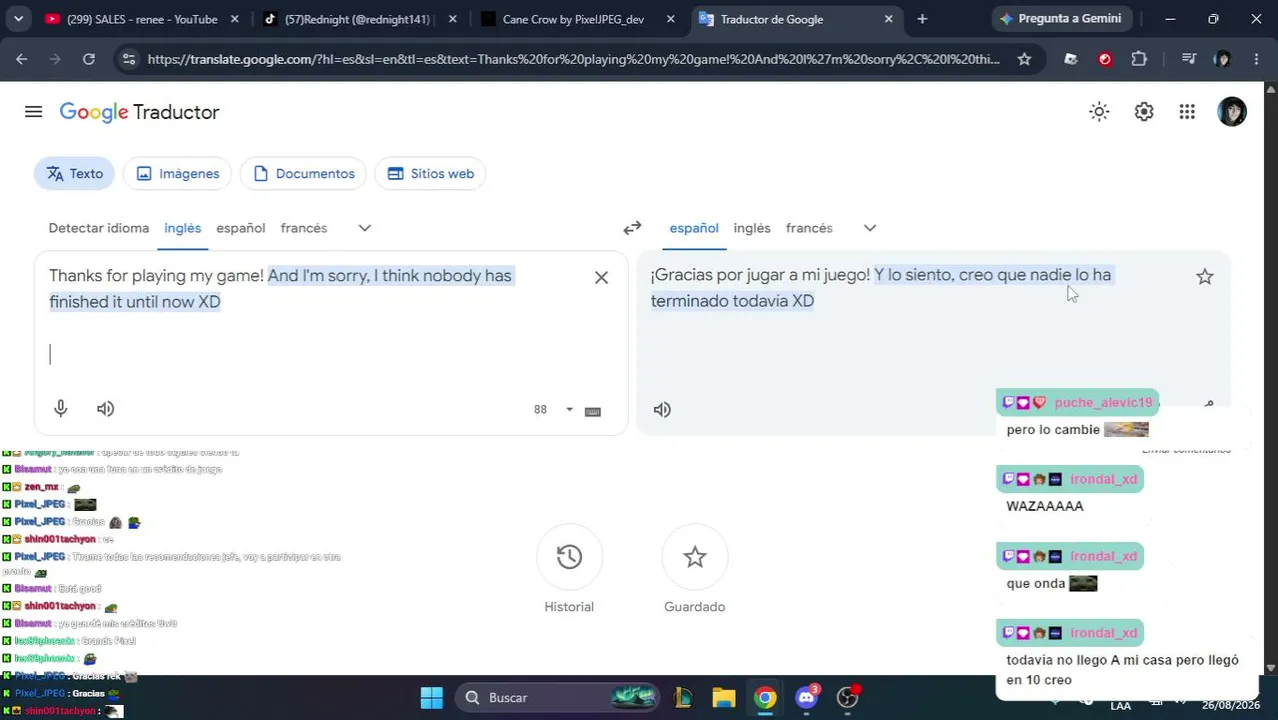Open the Chrome extensions puzzle menu
1278x720 pixels.
point(1139,59)
